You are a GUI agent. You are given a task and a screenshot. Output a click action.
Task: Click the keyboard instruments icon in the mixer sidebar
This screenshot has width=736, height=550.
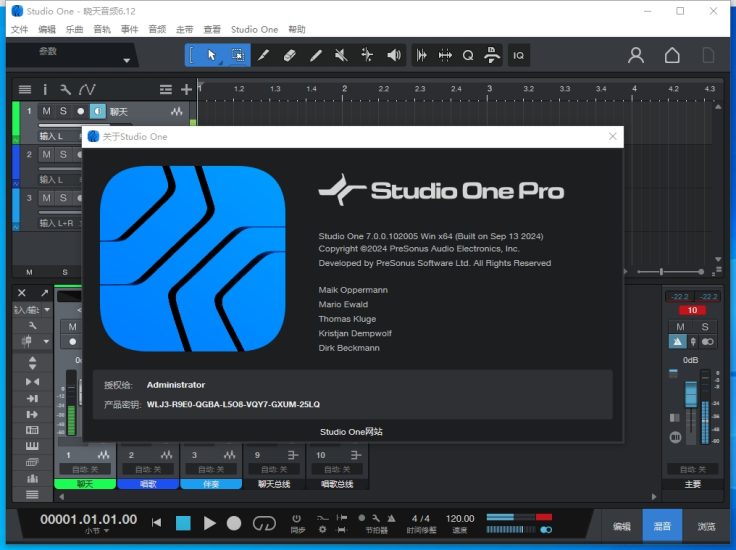tap(32, 446)
